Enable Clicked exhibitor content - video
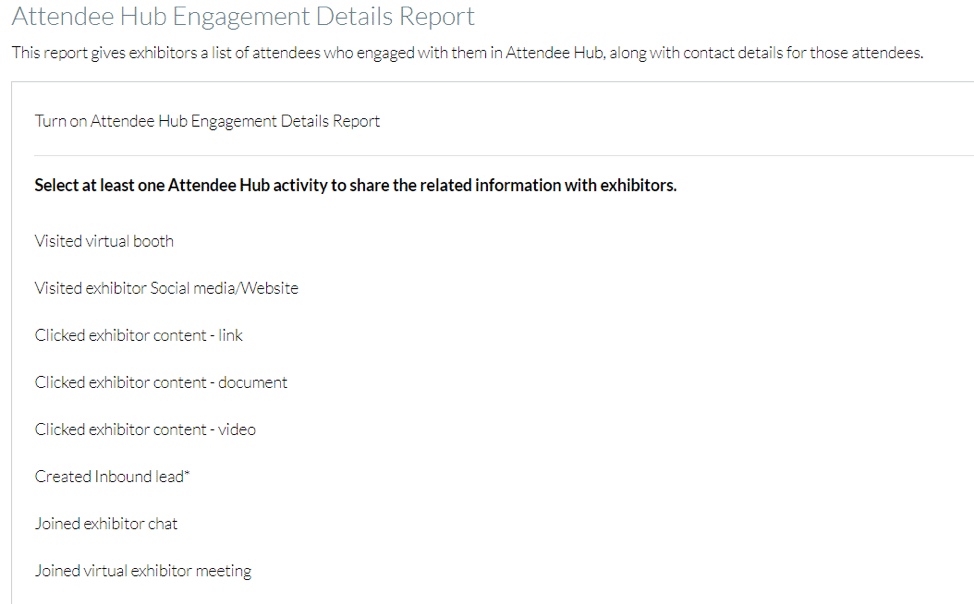974x604 pixels. 145,429
